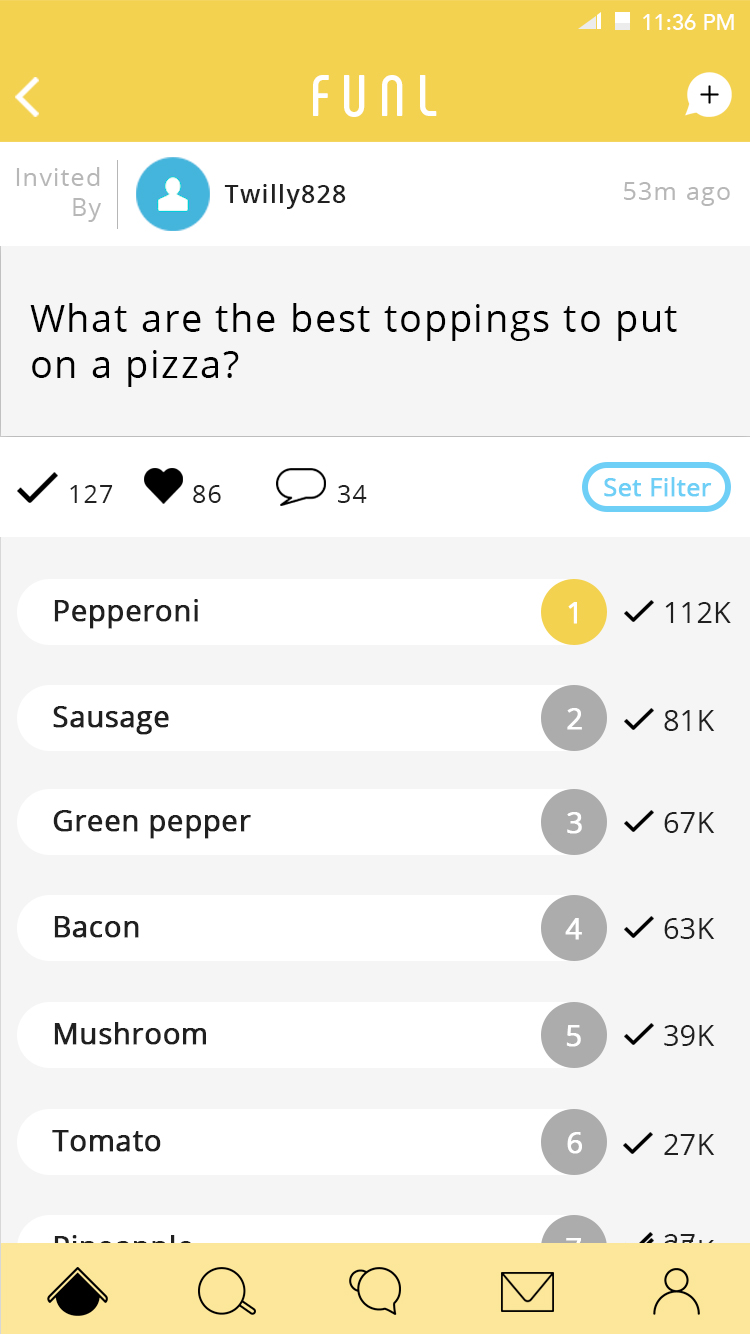
Task: Tap the checkmark votes icon
Action: tap(37, 488)
